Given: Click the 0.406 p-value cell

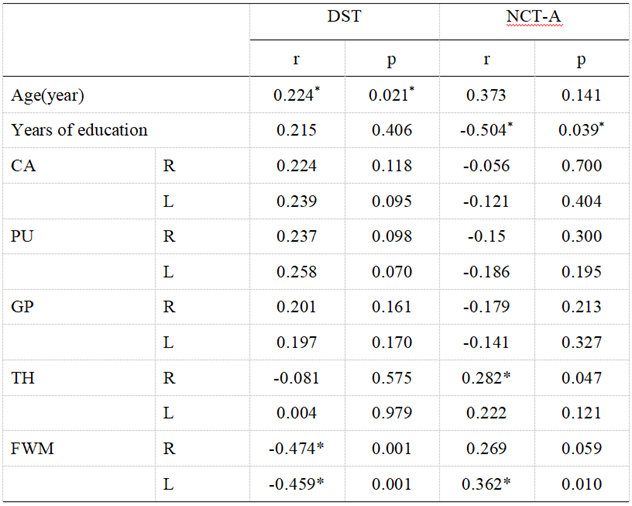Looking at the screenshot, I should [x=391, y=130].
